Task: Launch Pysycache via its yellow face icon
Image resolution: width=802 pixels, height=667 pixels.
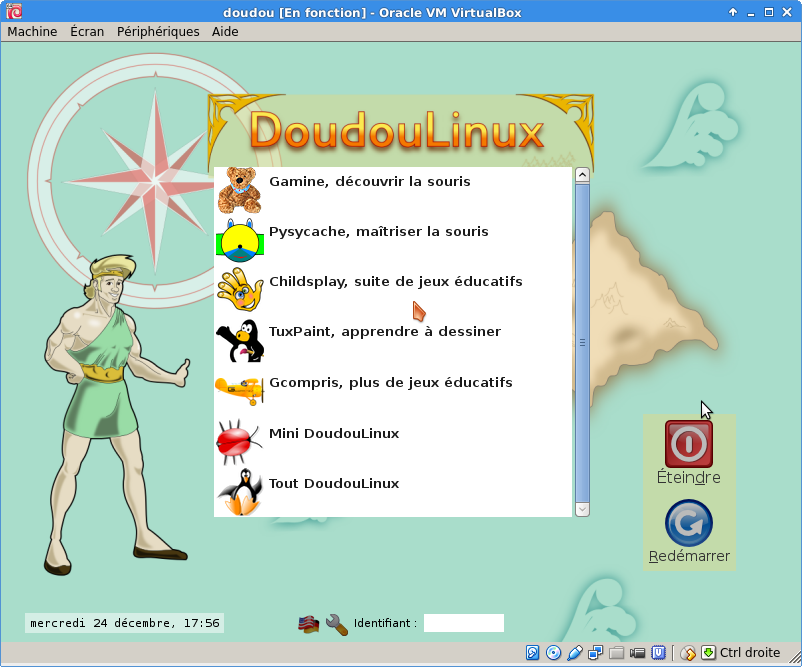Action: coord(240,240)
